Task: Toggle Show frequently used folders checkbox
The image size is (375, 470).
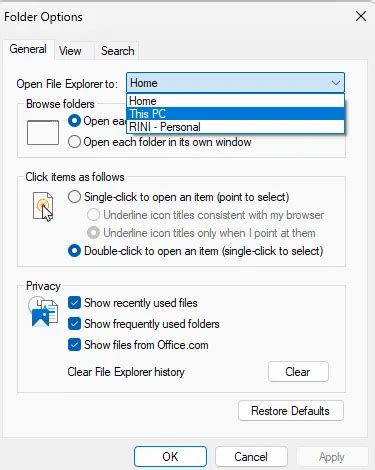Action: (x=74, y=324)
